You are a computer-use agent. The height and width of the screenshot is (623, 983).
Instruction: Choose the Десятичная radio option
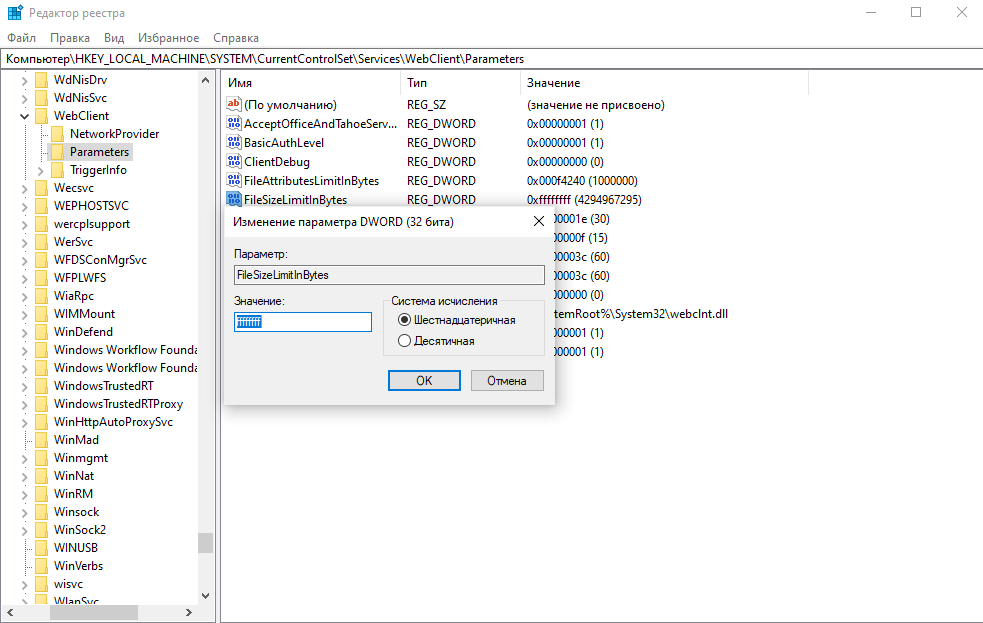click(x=404, y=341)
